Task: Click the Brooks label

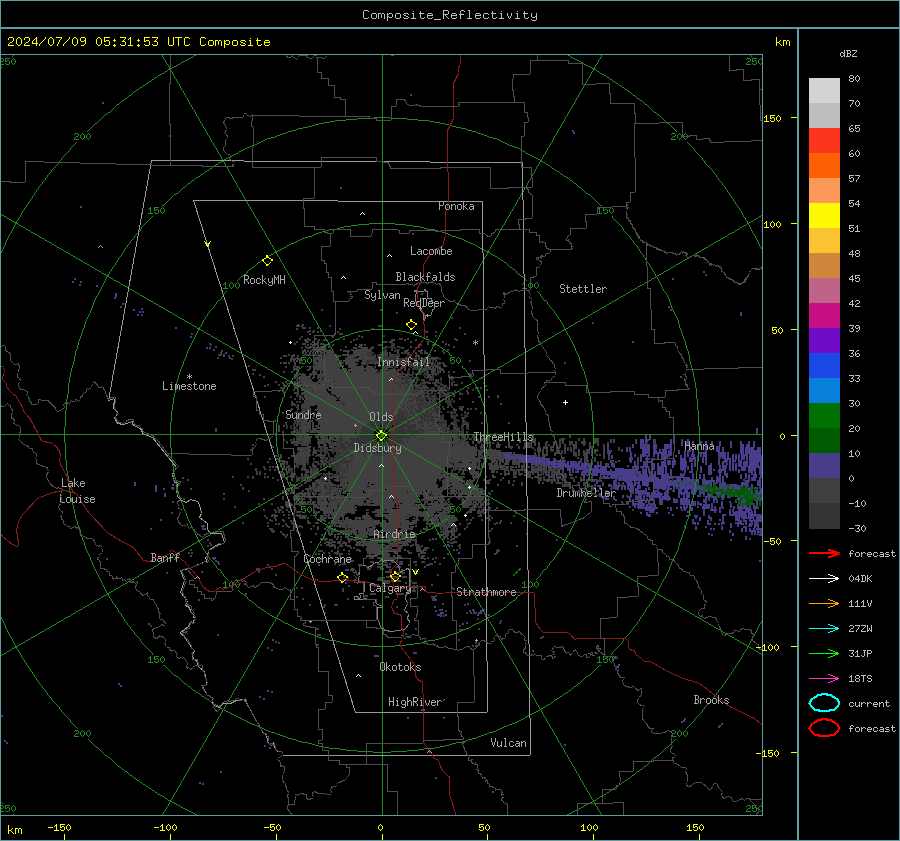Action: (711, 700)
